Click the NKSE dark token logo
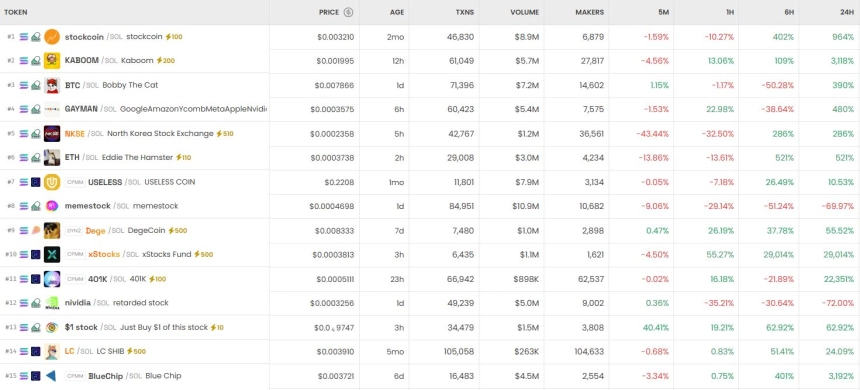Image resolution: width=860 pixels, height=390 pixels. (x=52, y=133)
